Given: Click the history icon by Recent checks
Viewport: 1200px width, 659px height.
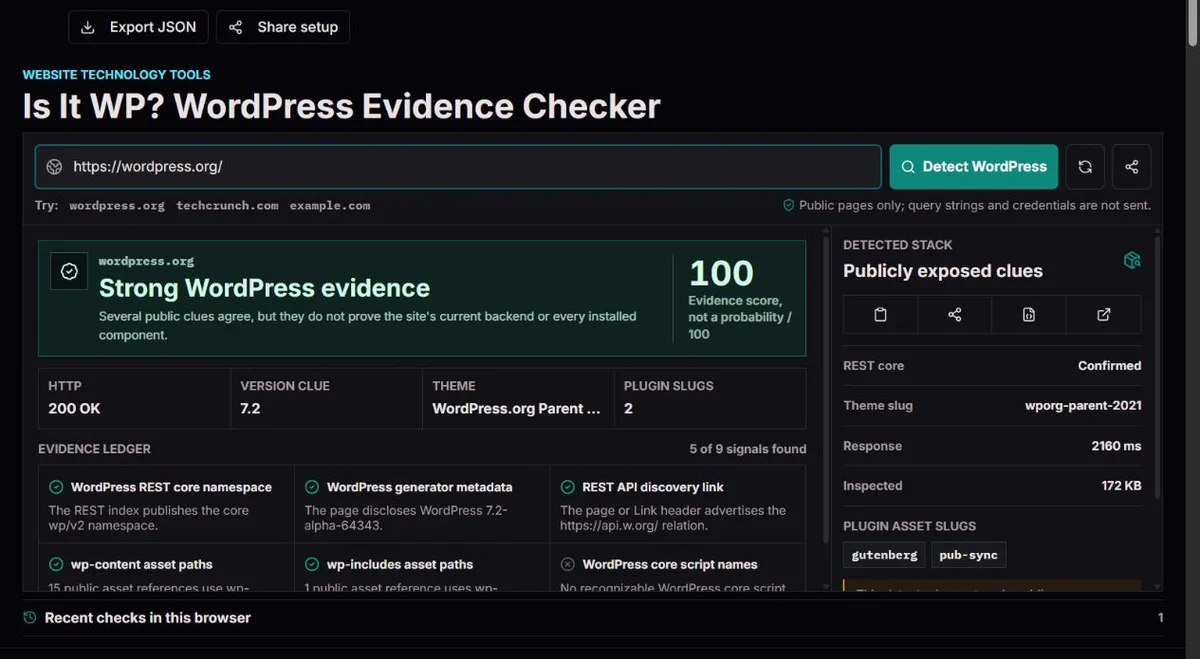Looking at the screenshot, I should [x=30, y=618].
